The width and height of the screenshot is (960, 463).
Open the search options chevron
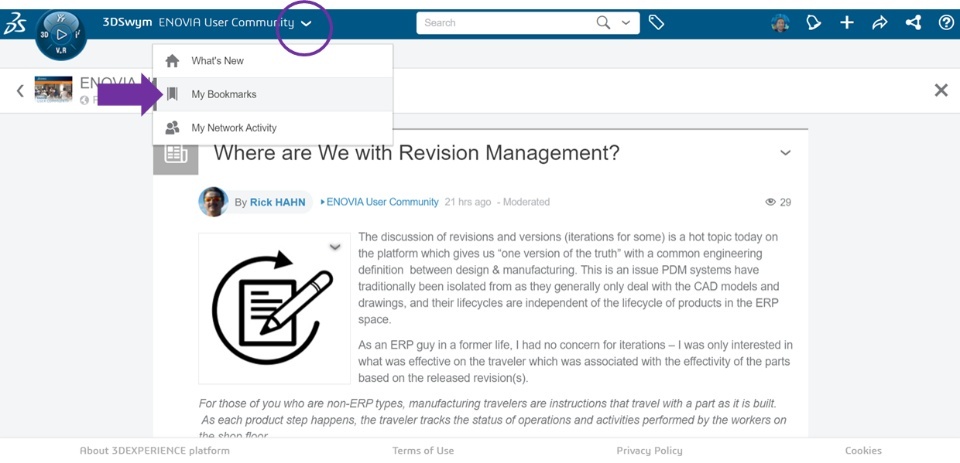click(x=626, y=23)
